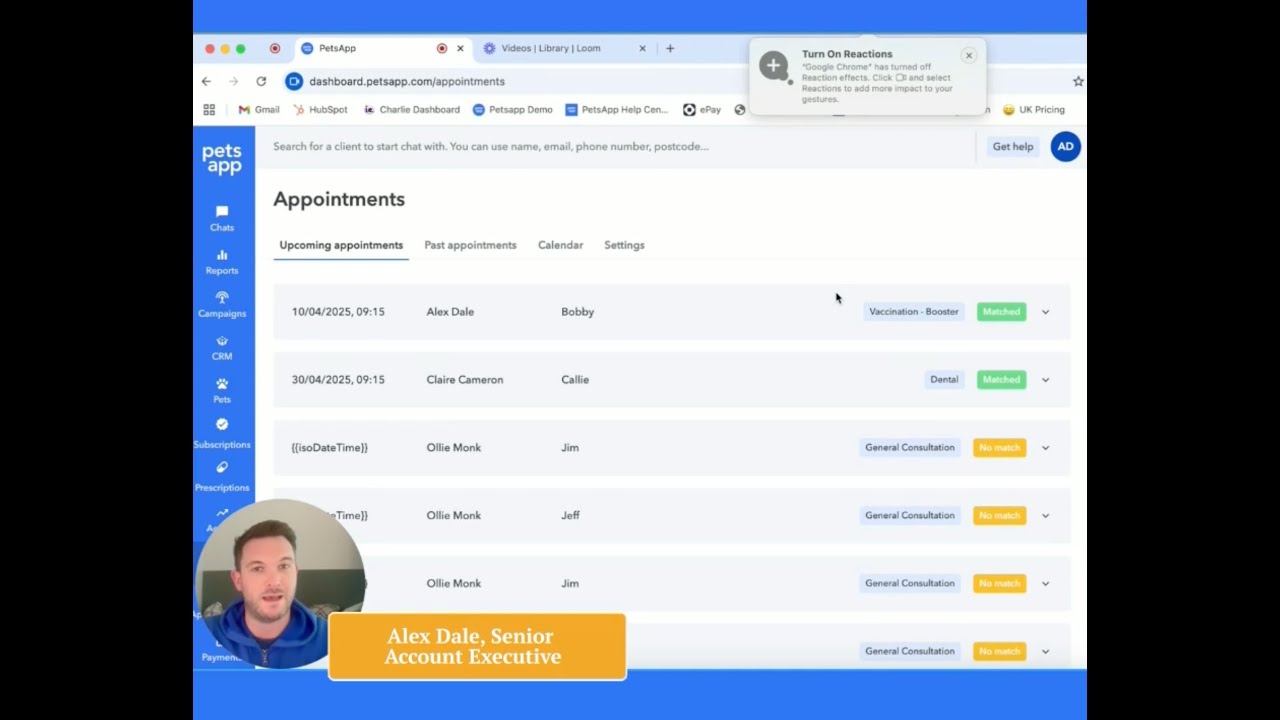Click Matched badge on Alex Dale row
The width and height of the screenshot is (1280, 720).
pos(1001,312)
